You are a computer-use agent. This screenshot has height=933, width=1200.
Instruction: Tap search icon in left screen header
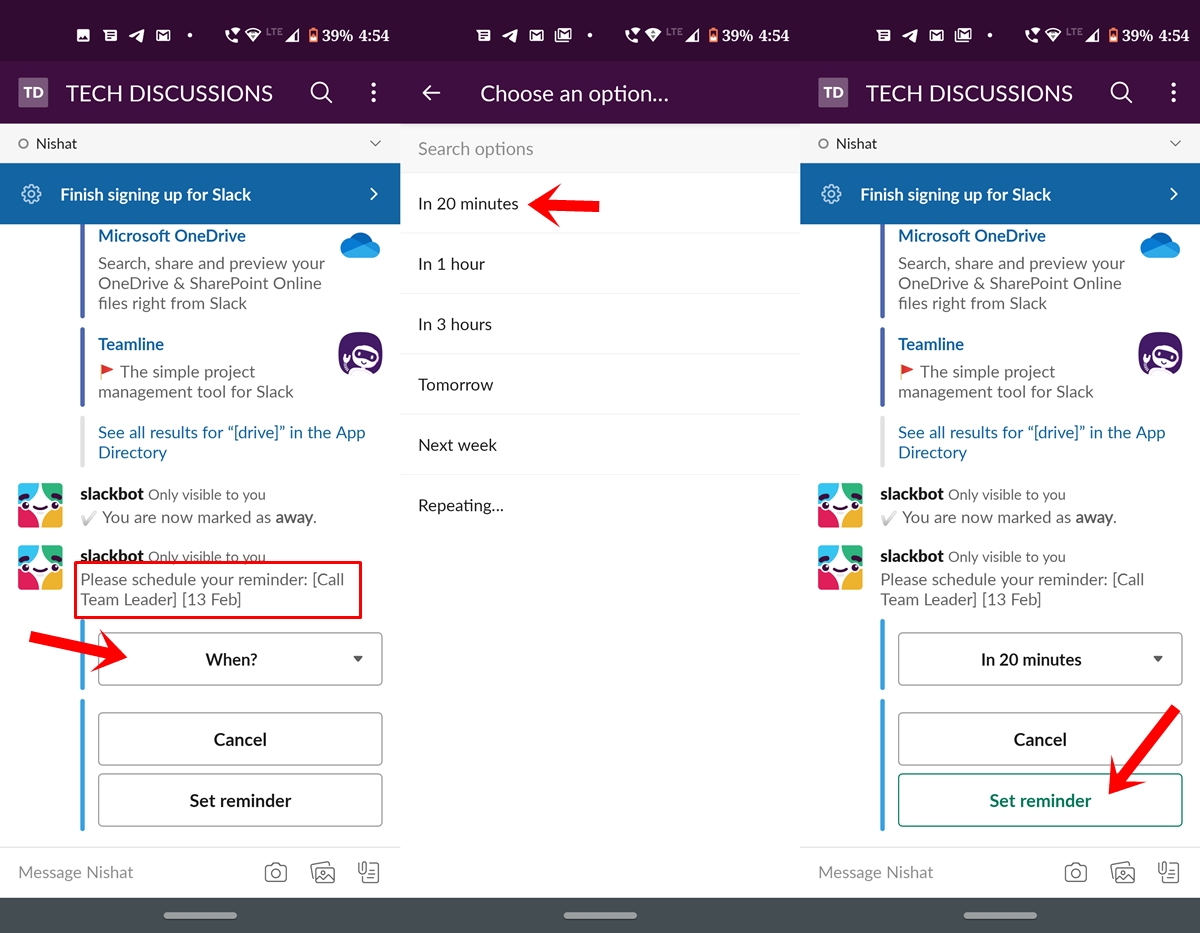coord(321,93)
